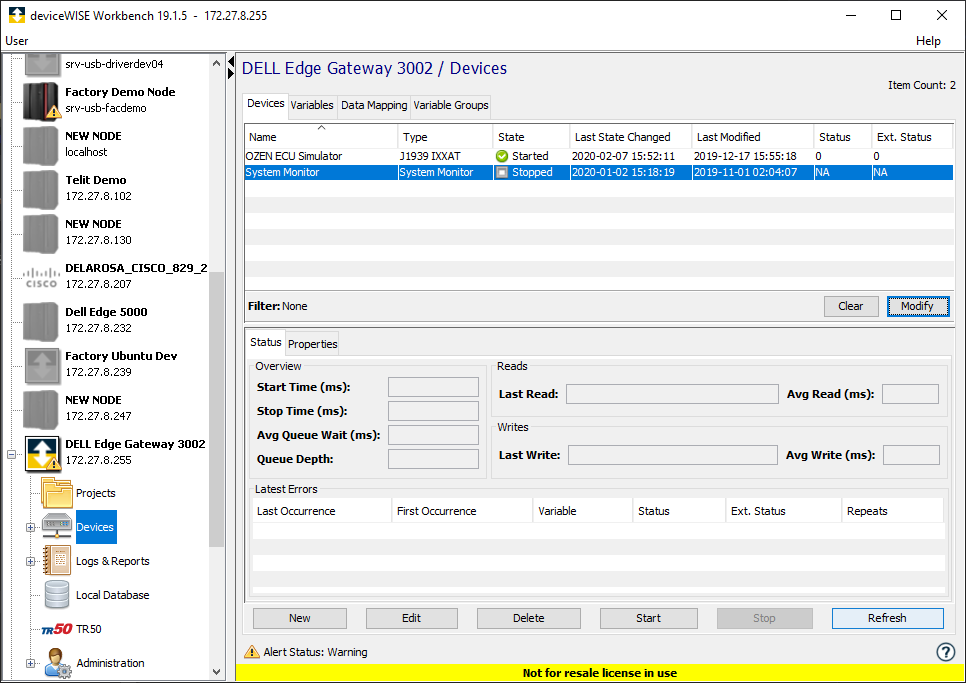
Task: Switch to the Data Mapping tab
Action: pos(374,105)
